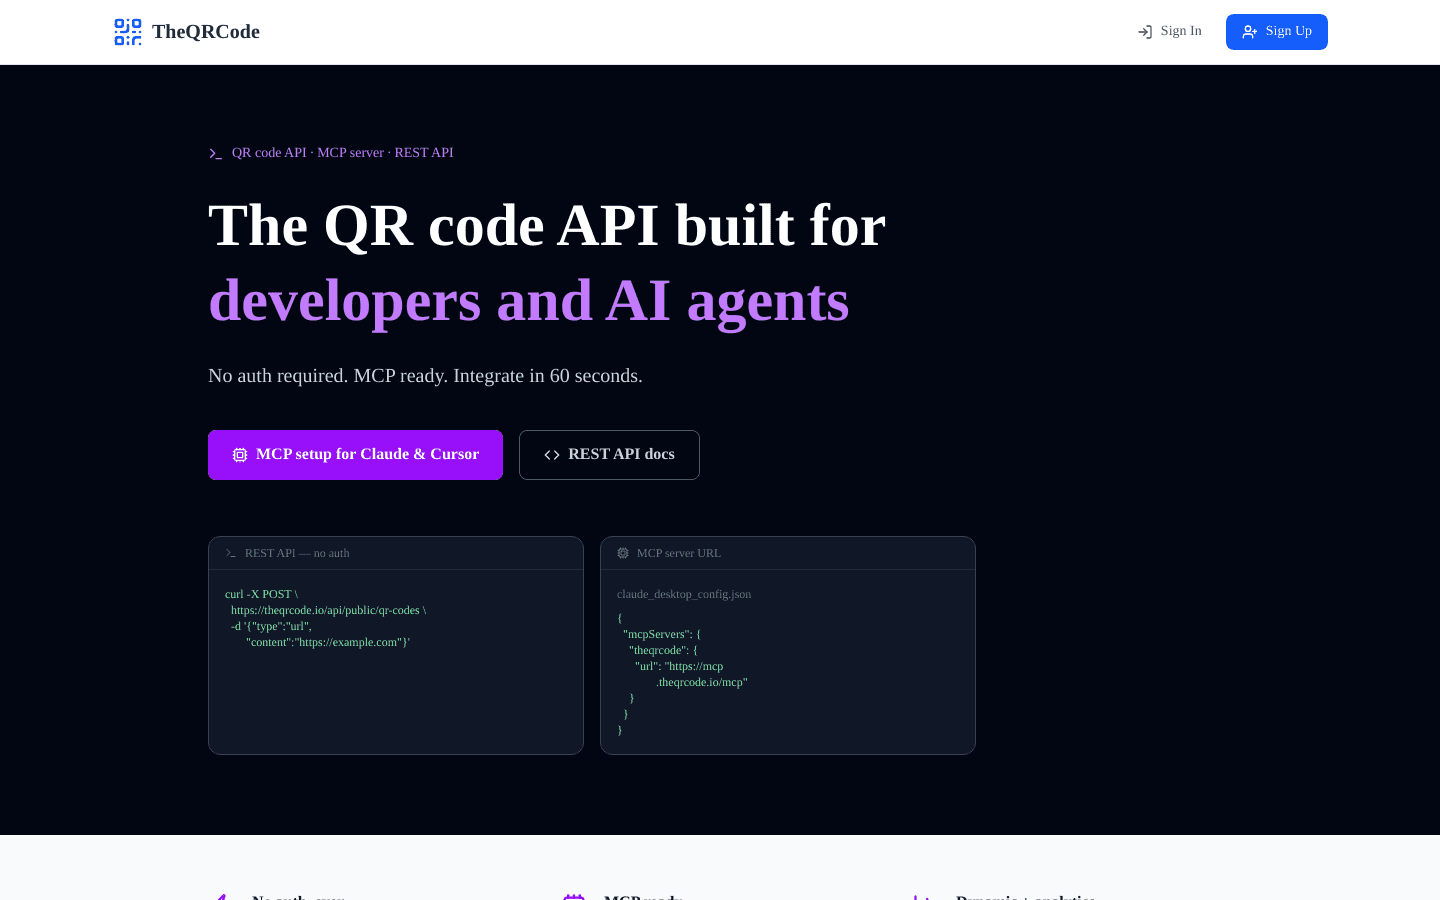Image resolution: width=1440 pixels, height=900 pixels.
Task: Click the chip icon in MCP server URL header
Action: coord(623,553)
